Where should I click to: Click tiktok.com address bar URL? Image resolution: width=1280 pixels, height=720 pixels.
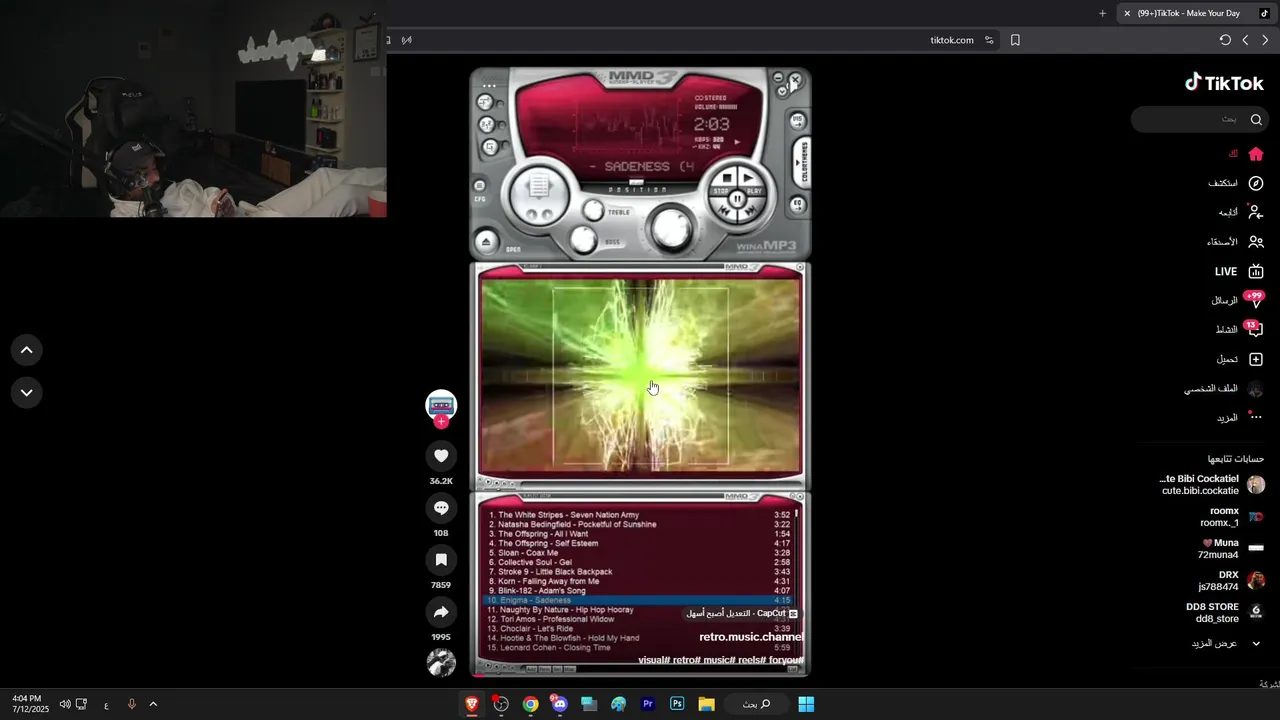[x=951, y=40]
